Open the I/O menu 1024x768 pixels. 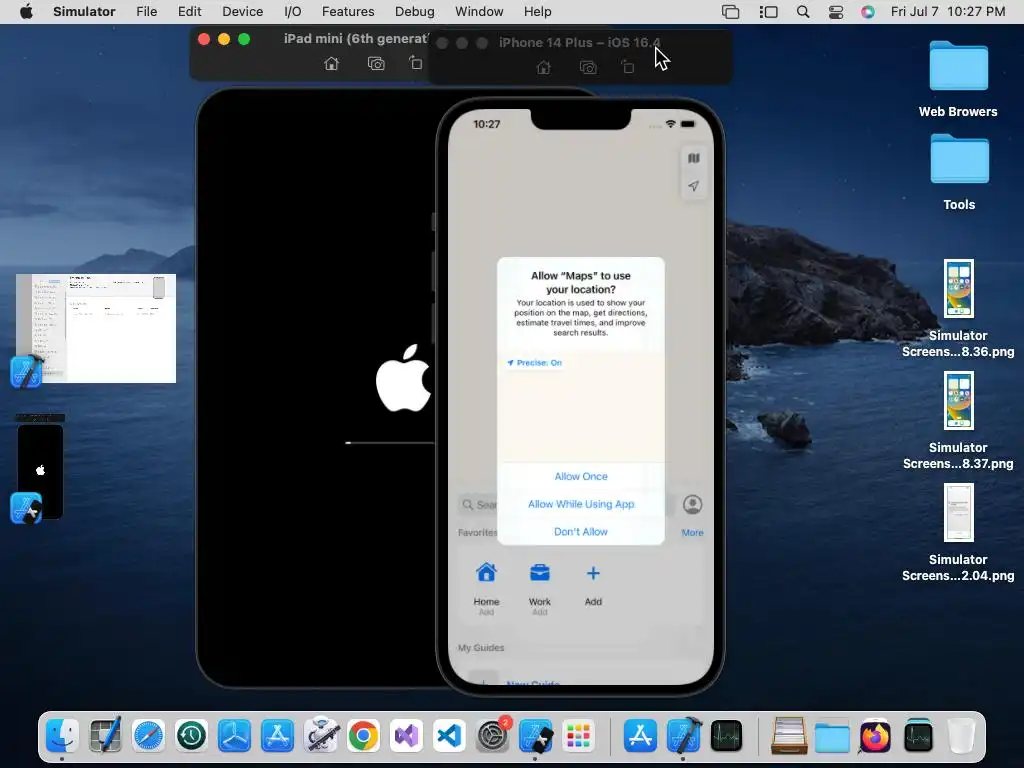tap(293, 12)
